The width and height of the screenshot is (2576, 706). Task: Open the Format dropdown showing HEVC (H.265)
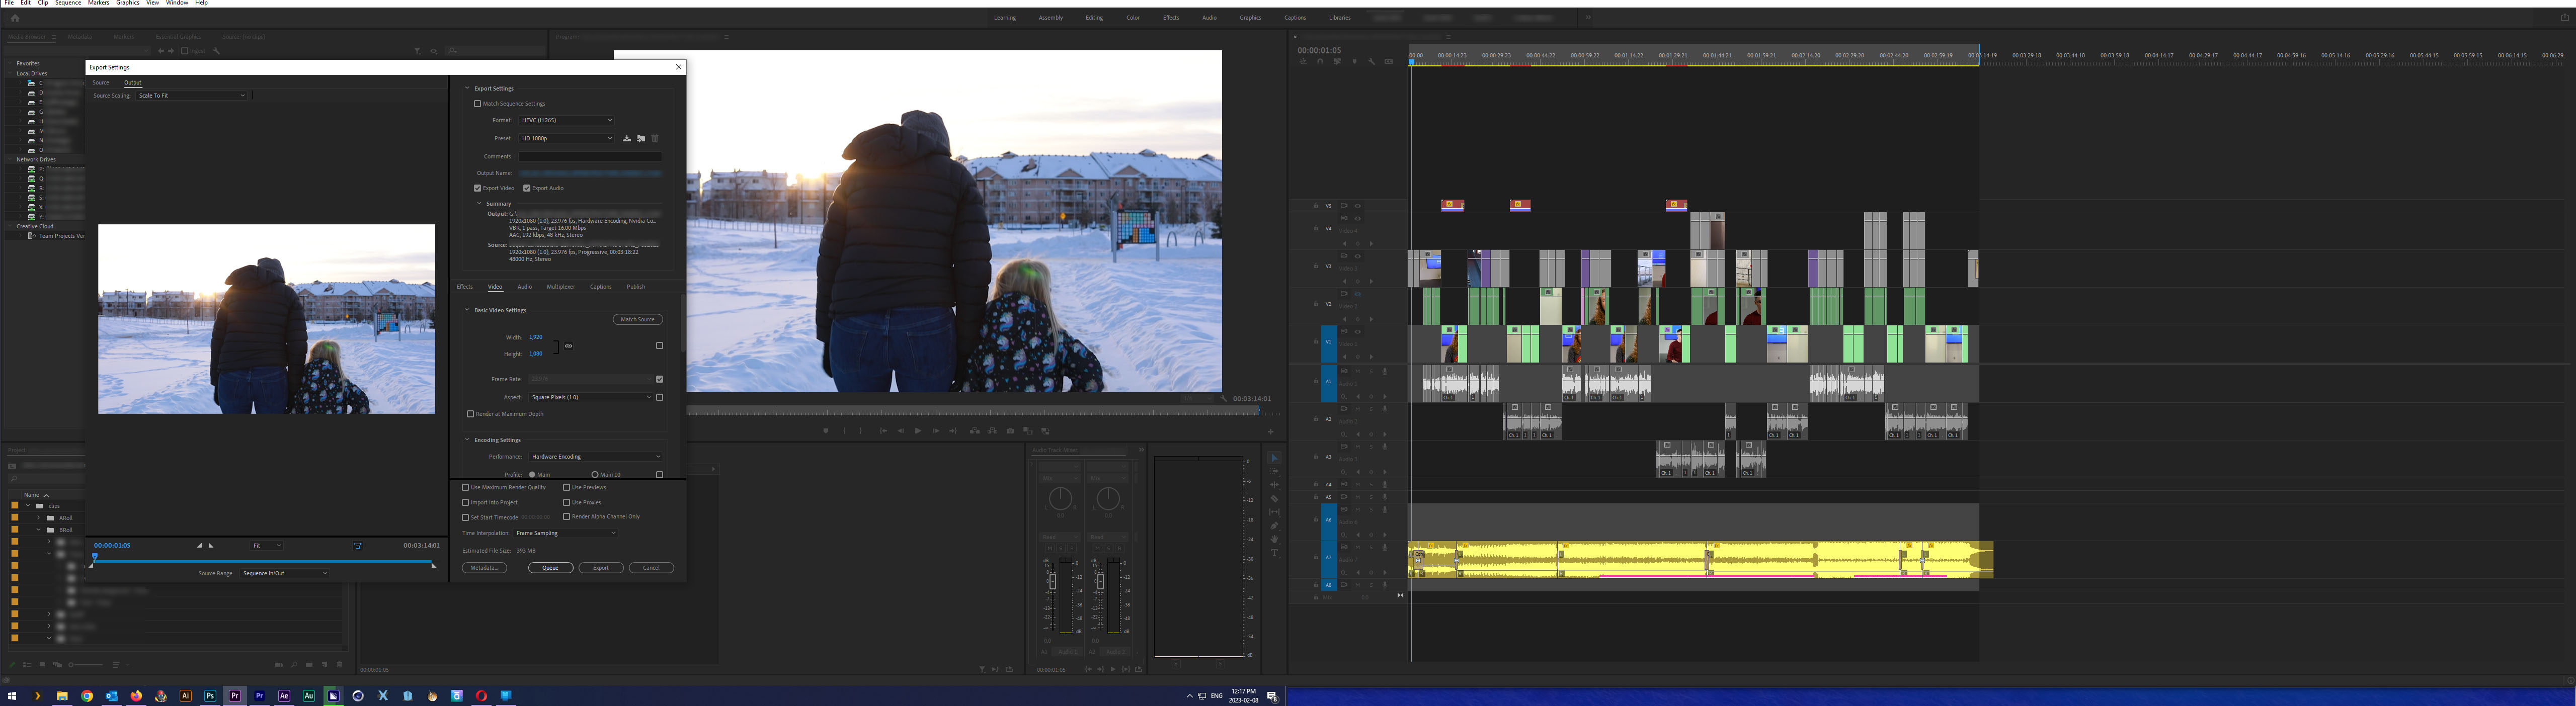(x=566, y=120)
